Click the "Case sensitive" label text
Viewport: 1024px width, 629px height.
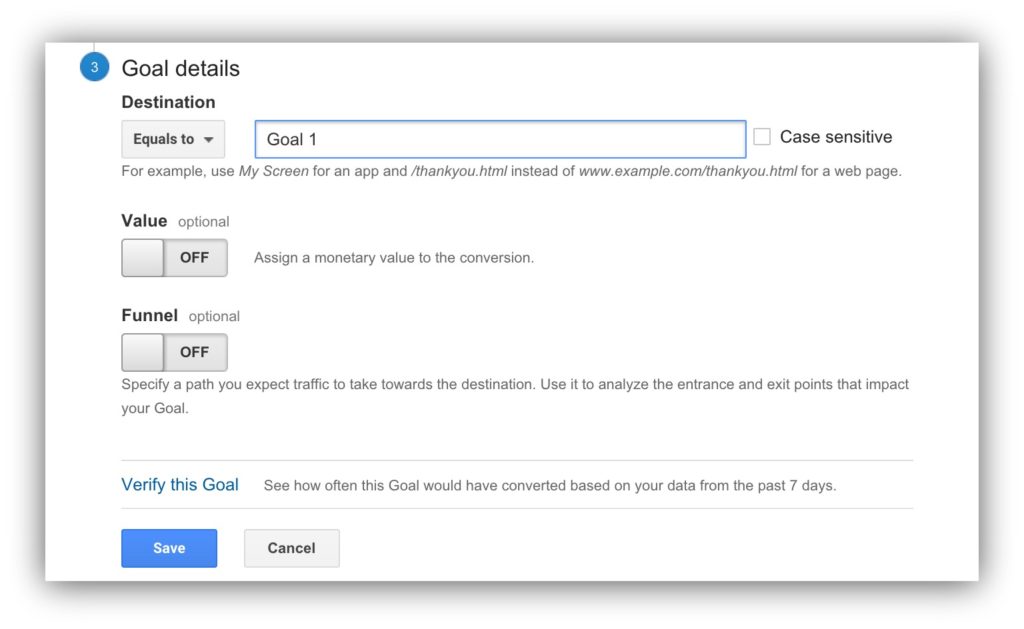tap(836, 137)
